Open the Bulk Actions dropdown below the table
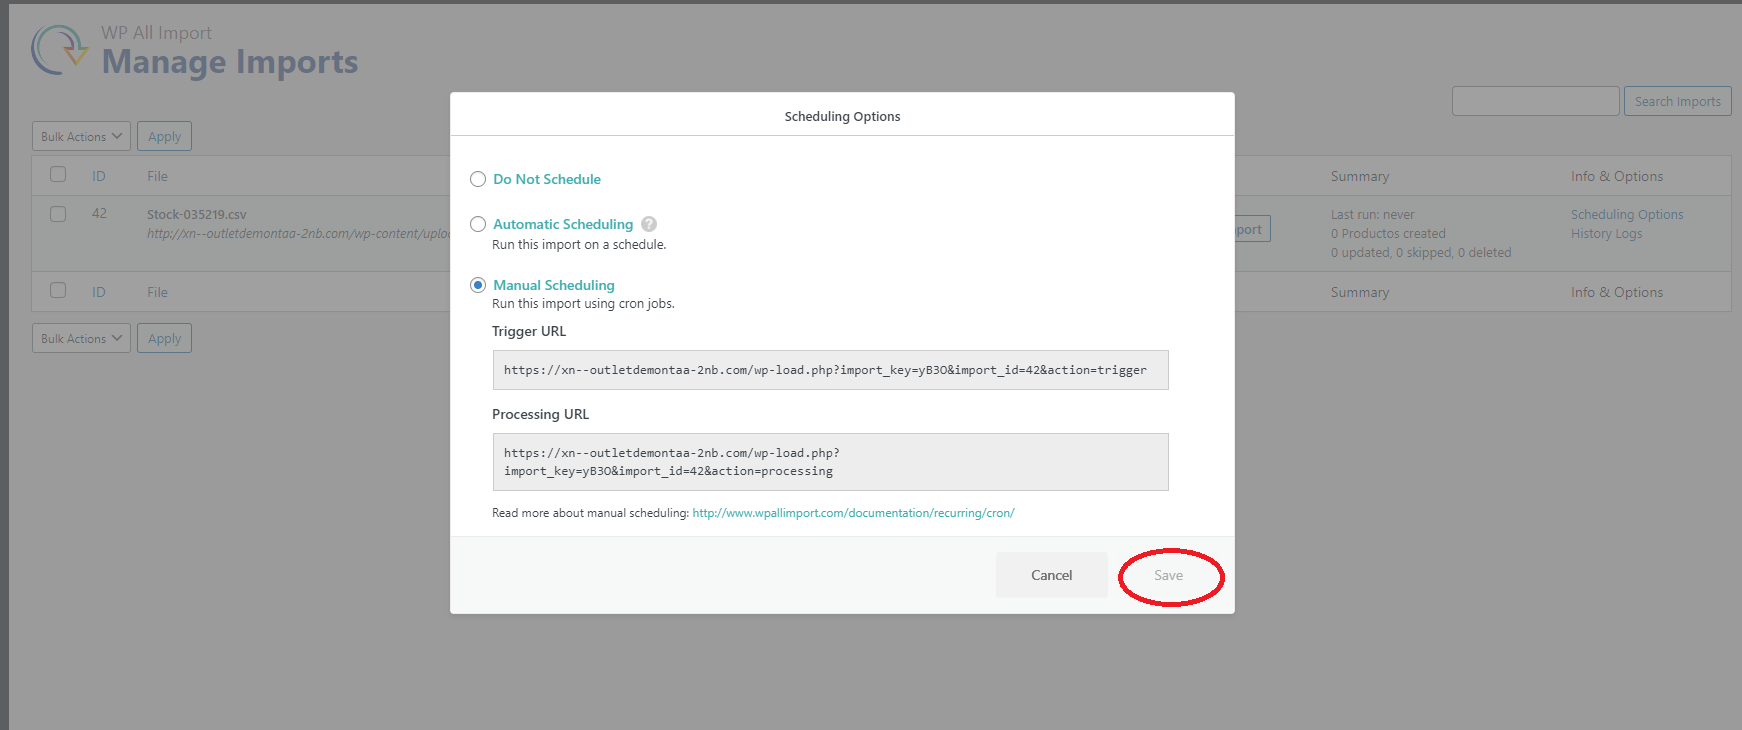The height and width of the screenshot is (730, 1742). point(81,338)
